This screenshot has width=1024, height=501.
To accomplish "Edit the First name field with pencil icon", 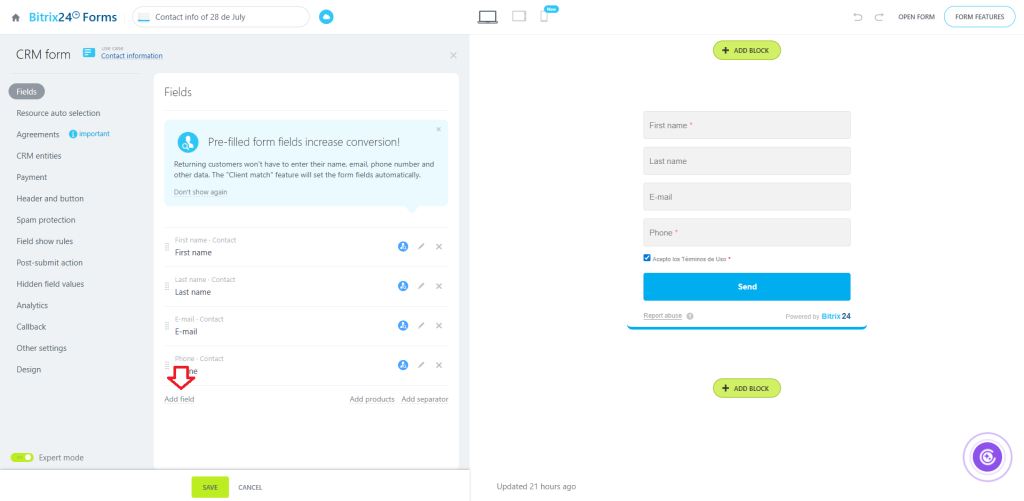I will 421,246.
